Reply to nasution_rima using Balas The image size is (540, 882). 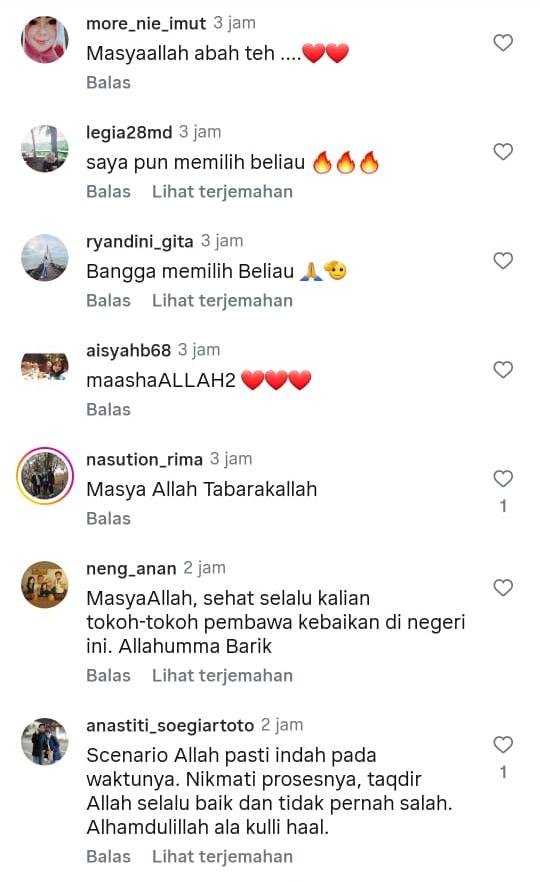[x=108, y=519]
